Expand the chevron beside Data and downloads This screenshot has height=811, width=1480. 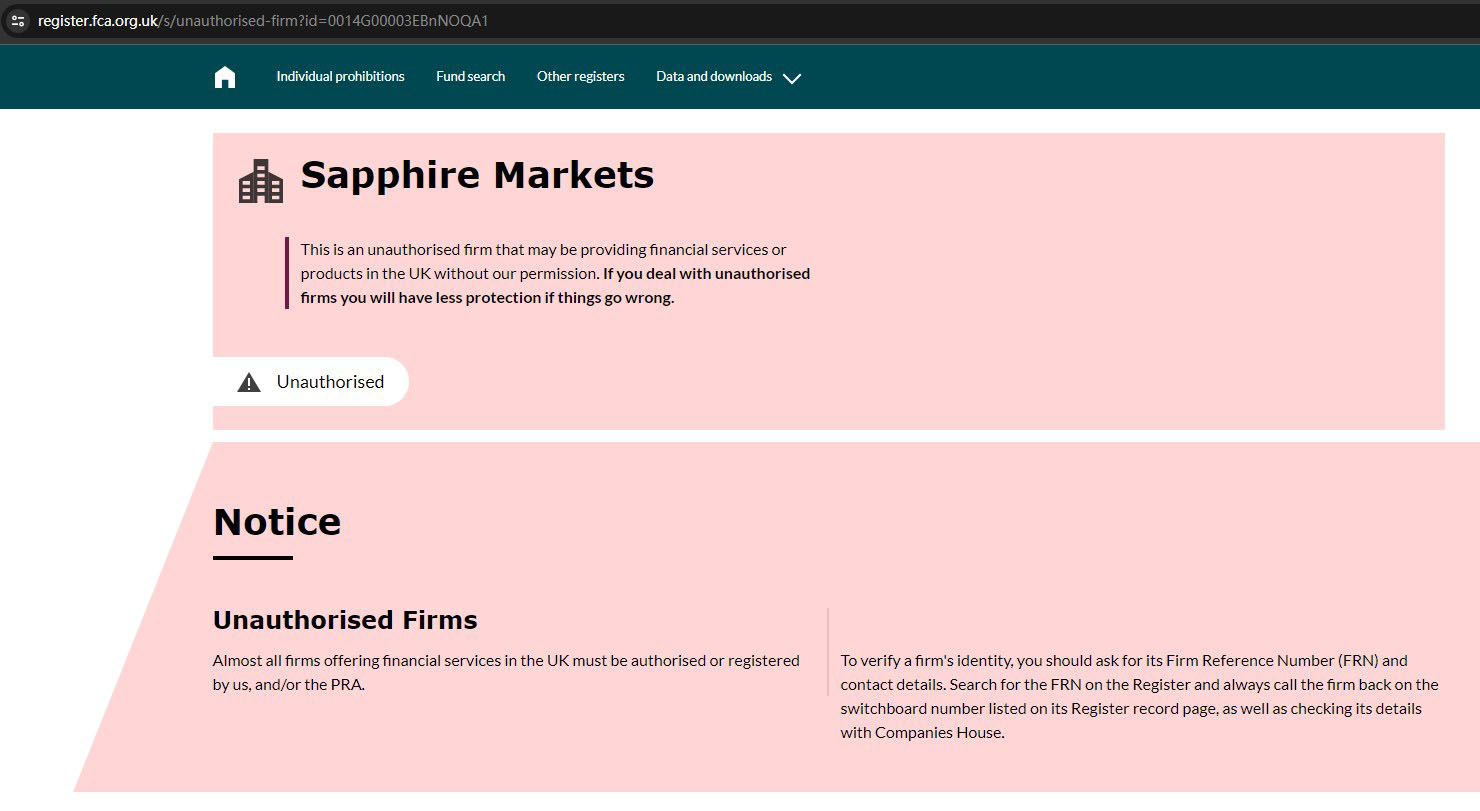tap(792, 78)
